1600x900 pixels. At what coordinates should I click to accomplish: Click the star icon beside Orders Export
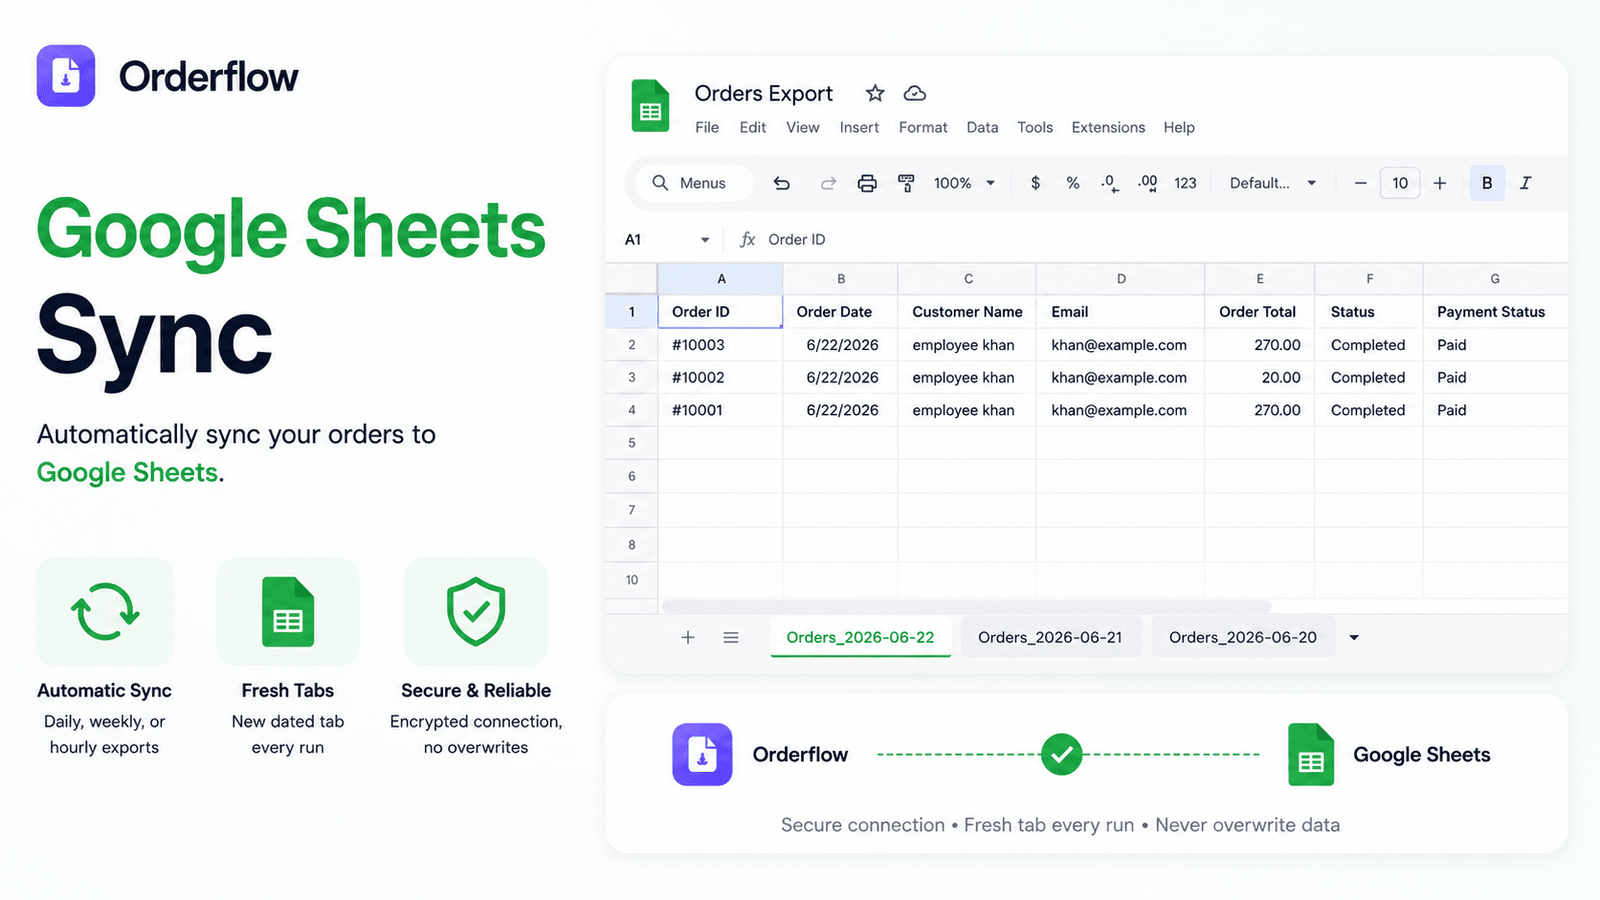(x=875, y=93)
